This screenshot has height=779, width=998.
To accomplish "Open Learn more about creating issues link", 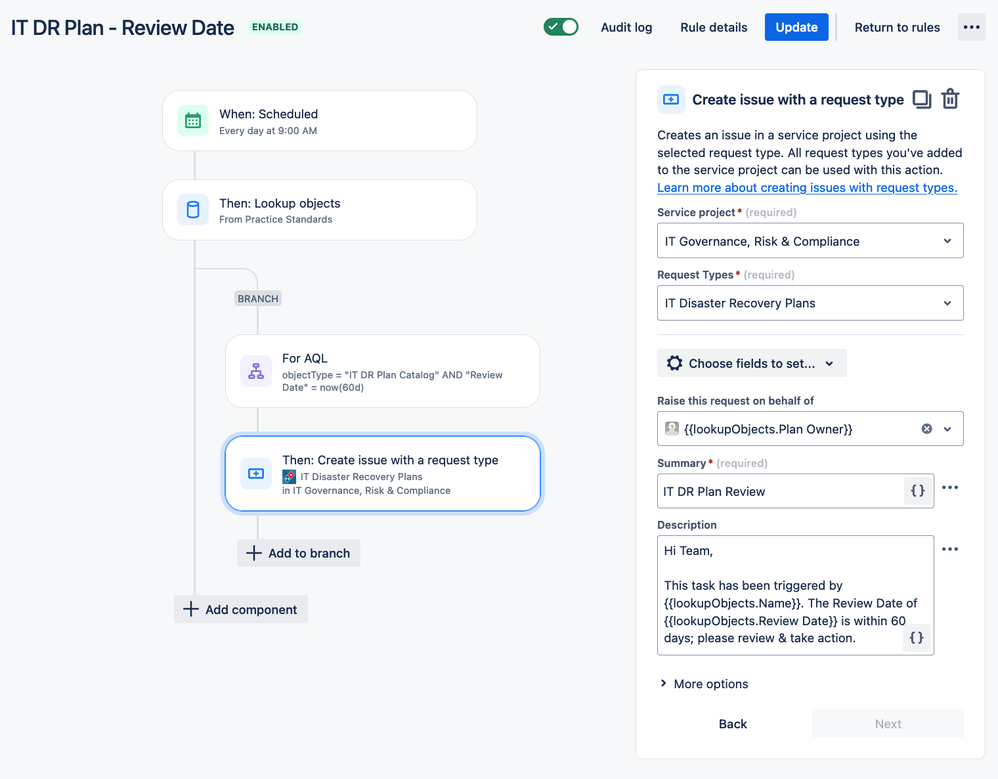I will click(x=807, y=187).
